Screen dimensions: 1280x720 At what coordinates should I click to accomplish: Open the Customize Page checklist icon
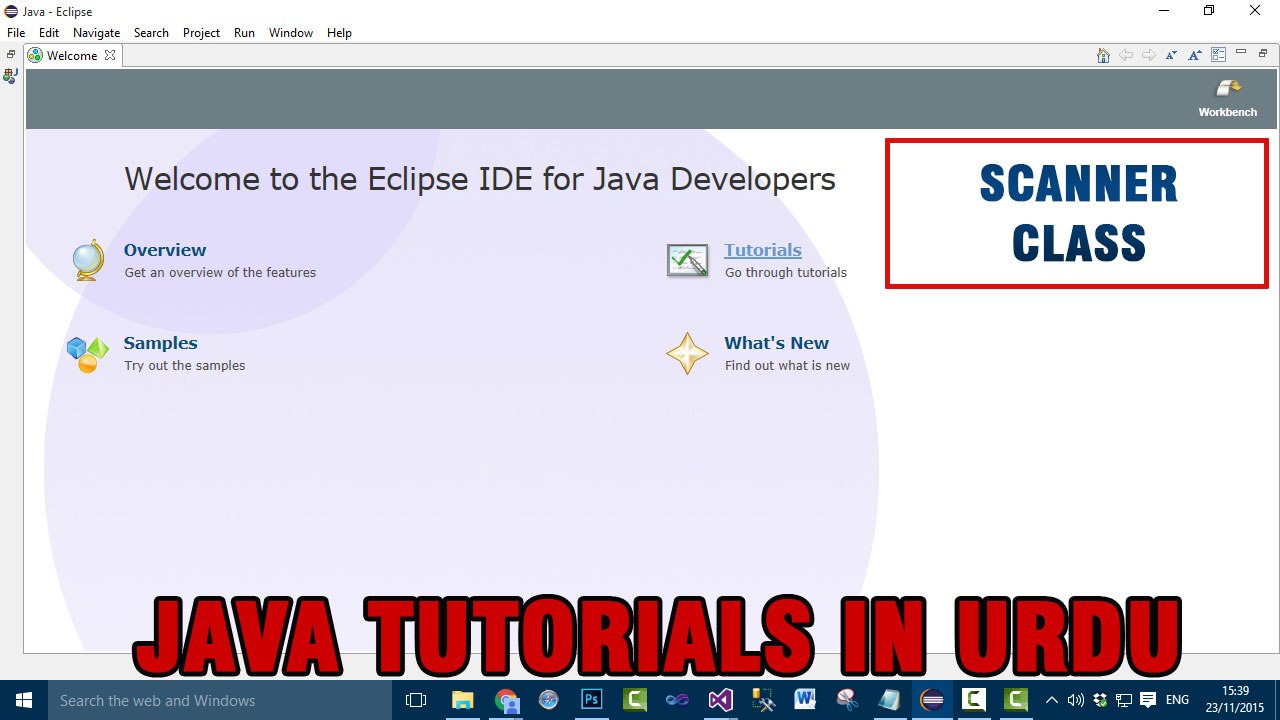click(1218, 55)
